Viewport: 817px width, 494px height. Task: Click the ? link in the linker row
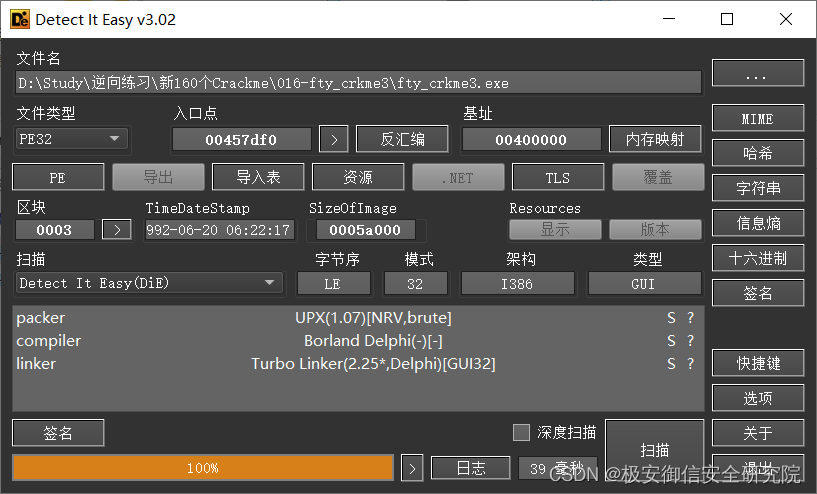click(690, 363)
